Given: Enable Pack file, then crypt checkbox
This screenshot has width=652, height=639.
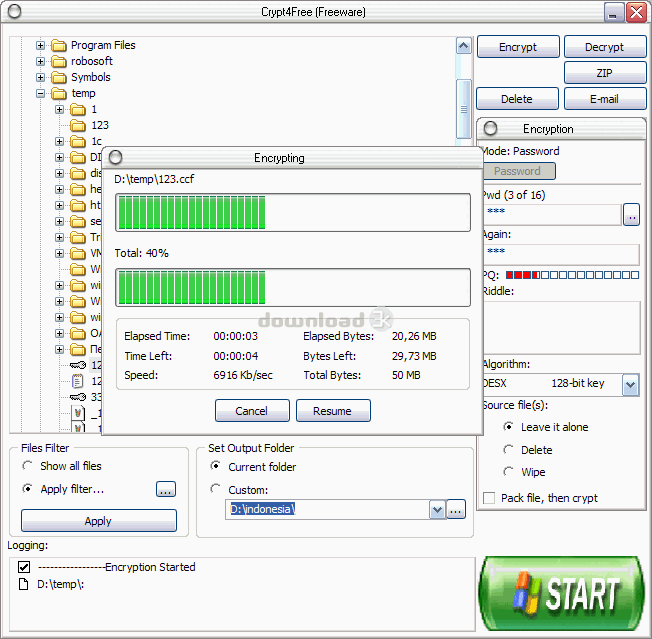Looking at the screenshot, I should pyautogui.click(x=489, y=498).
